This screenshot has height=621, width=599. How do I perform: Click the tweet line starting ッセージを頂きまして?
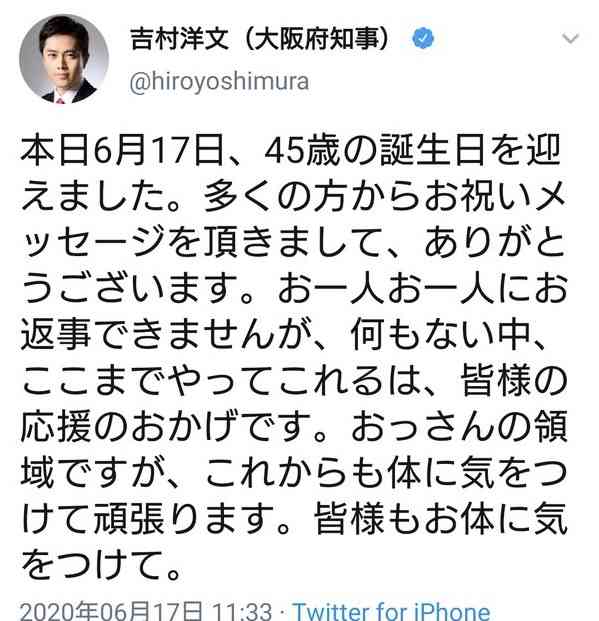coord(294,242)
